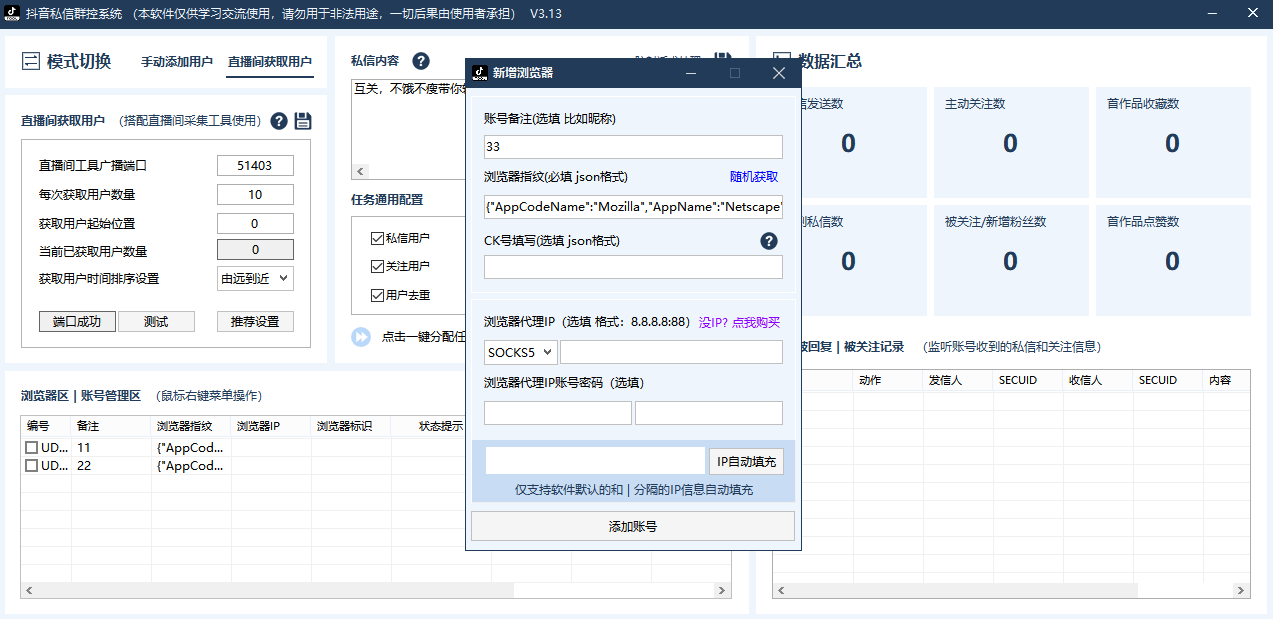Click the save disk icon in 直播间获取用户 panel

pos(303,121)
